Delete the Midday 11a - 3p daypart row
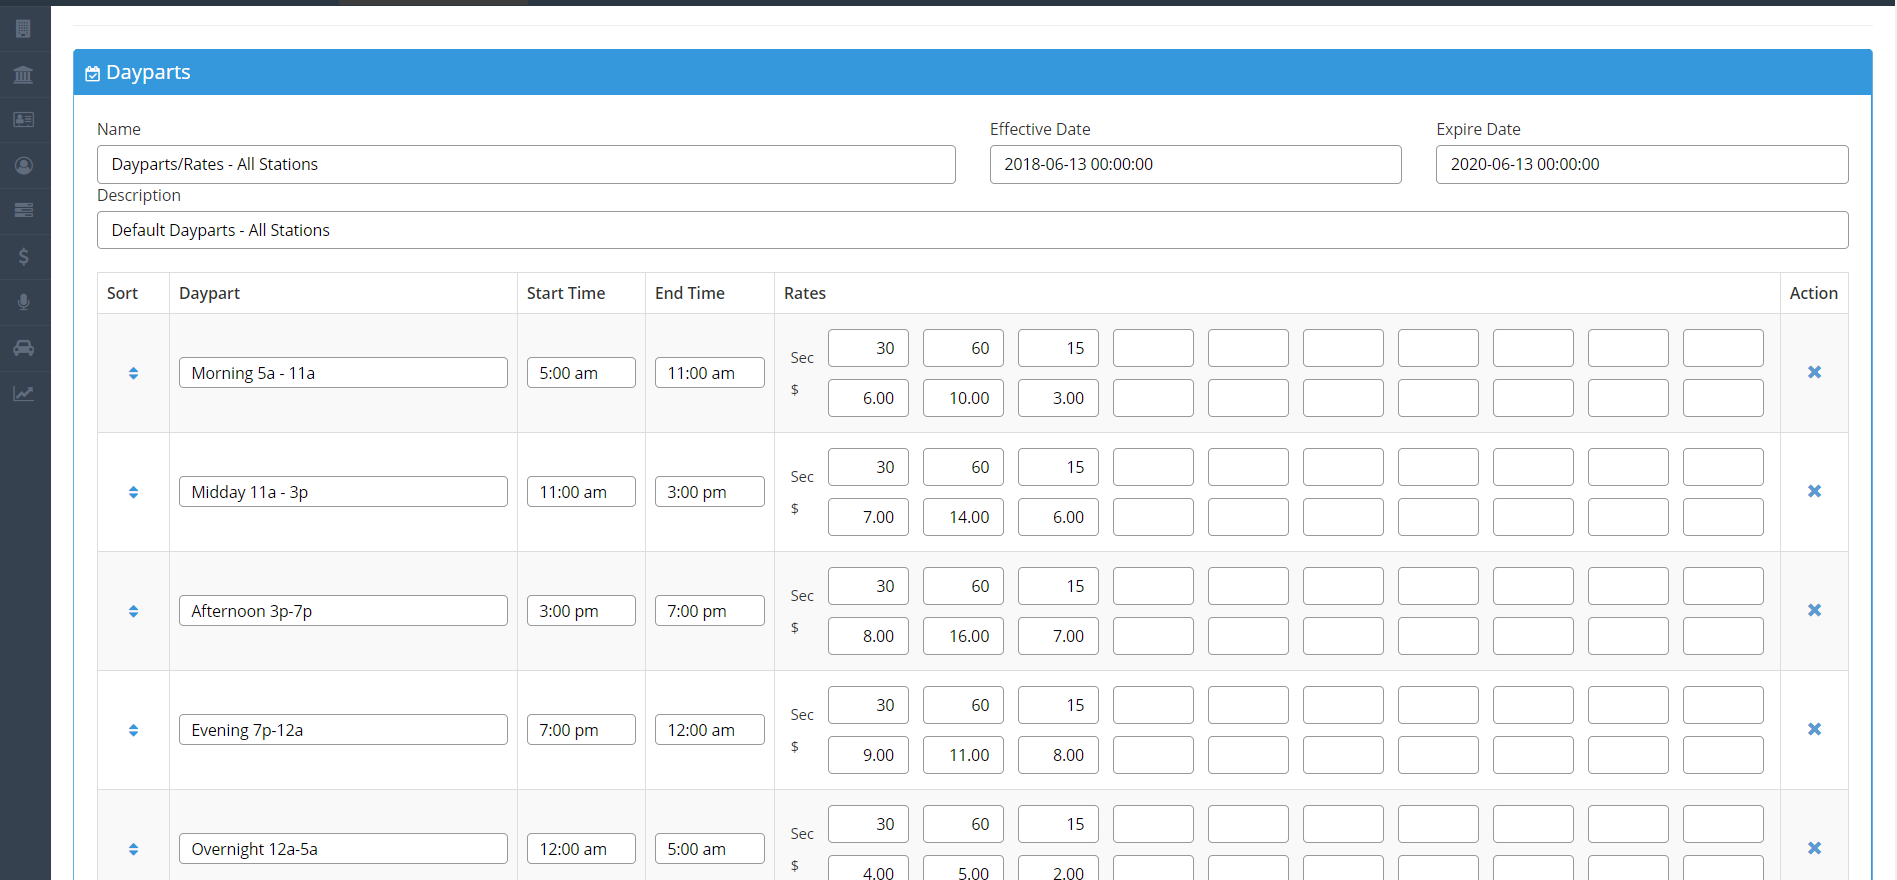The image size is (1897, 880). [x=1814, y=491]
